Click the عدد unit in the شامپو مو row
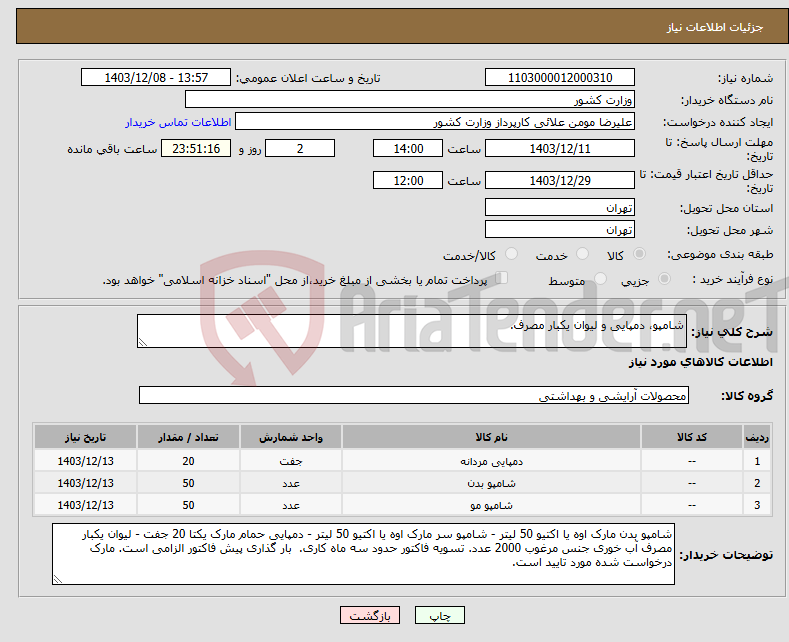The image size is (789, 642). [291, 505]
